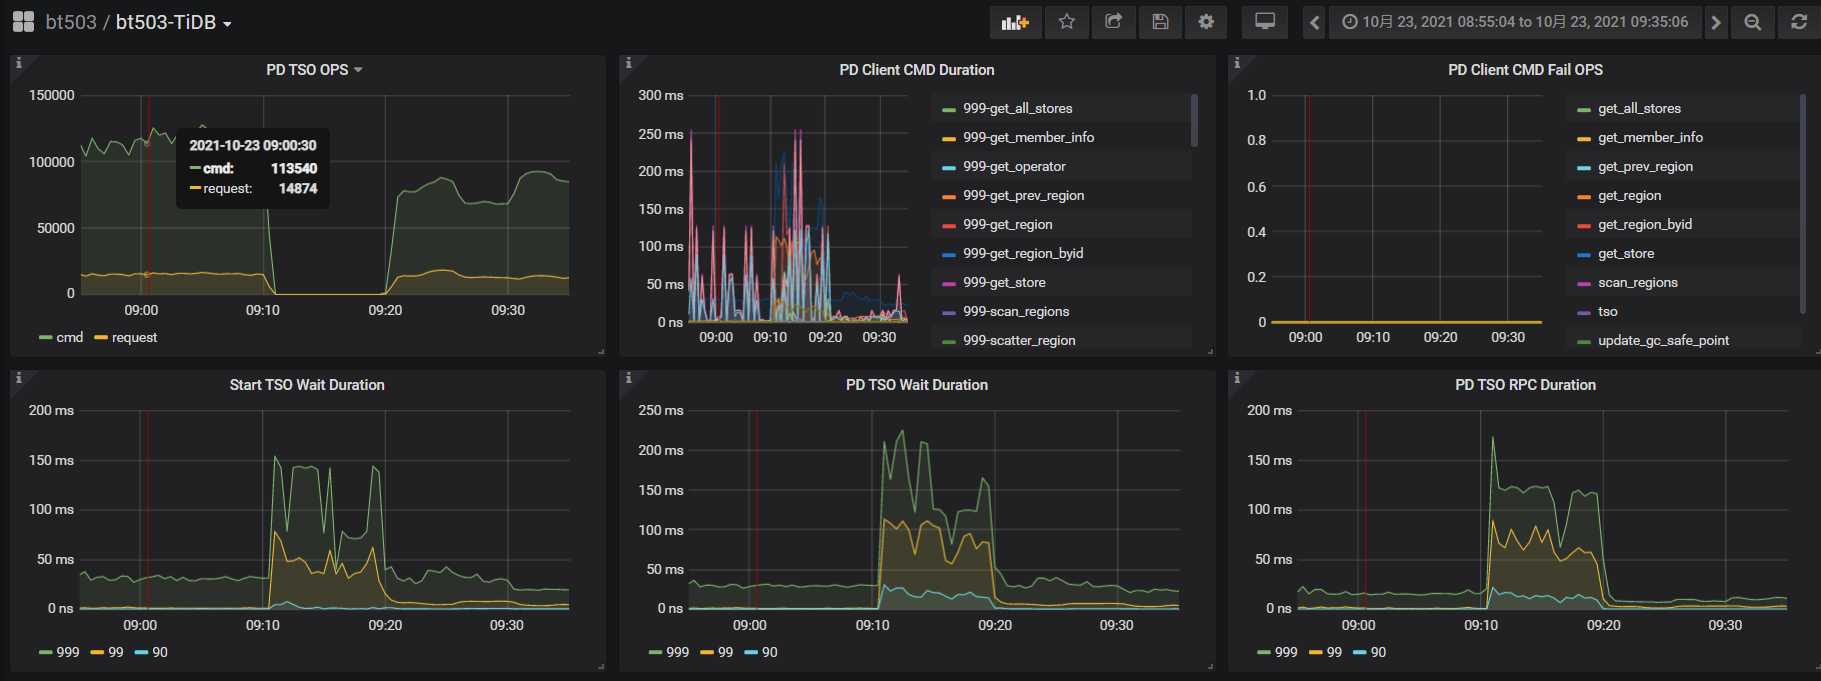The width and height of the screenshot is (1821, 681).
Task: Zoom out time range magnifier icon
Action: [1752, 22]
